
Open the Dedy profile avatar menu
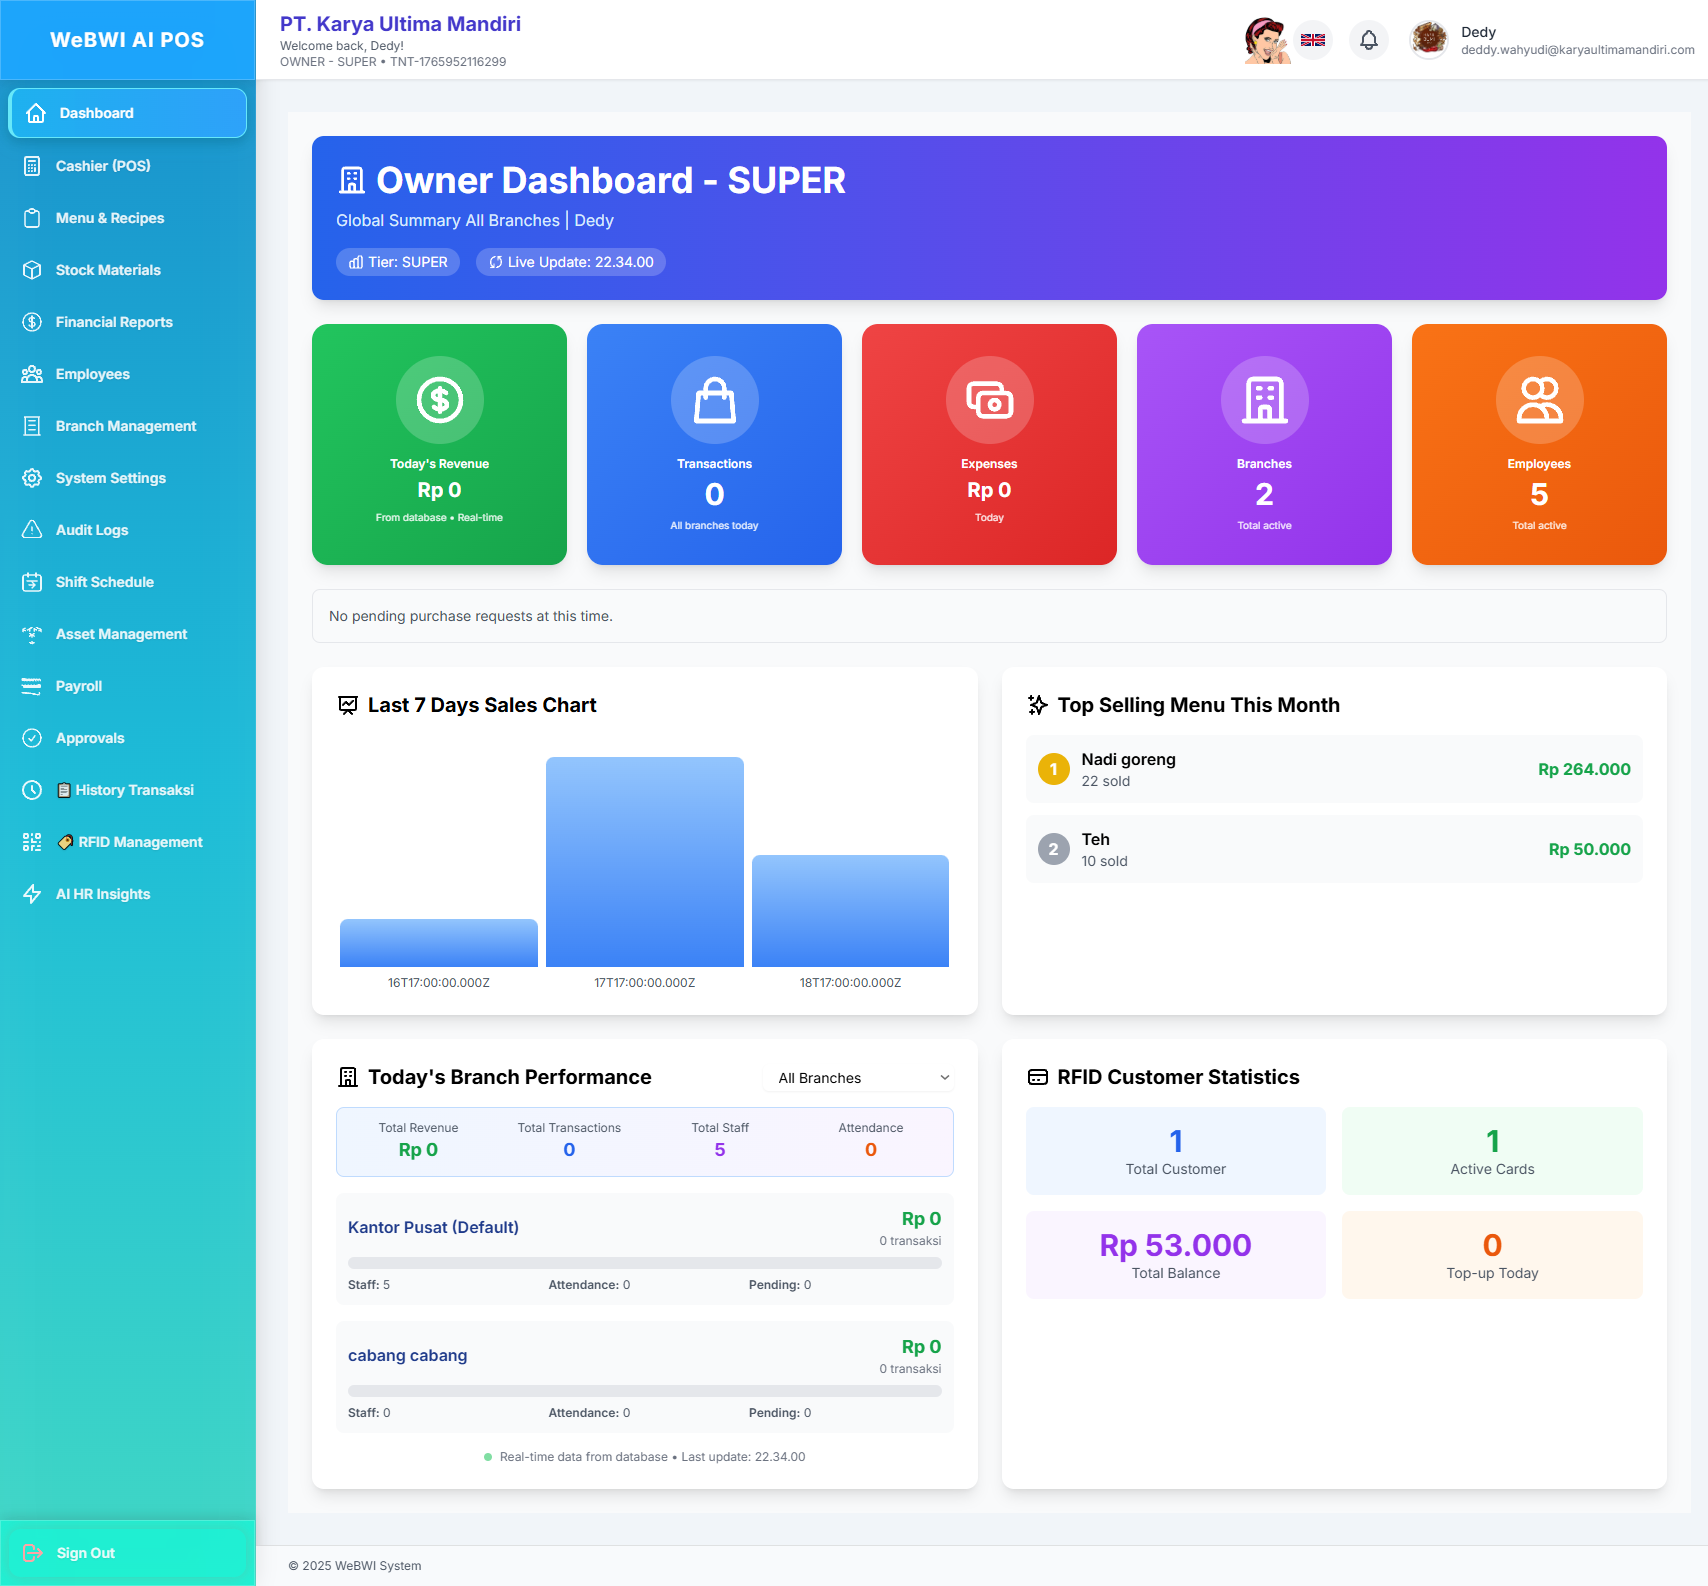[1428, 40]
